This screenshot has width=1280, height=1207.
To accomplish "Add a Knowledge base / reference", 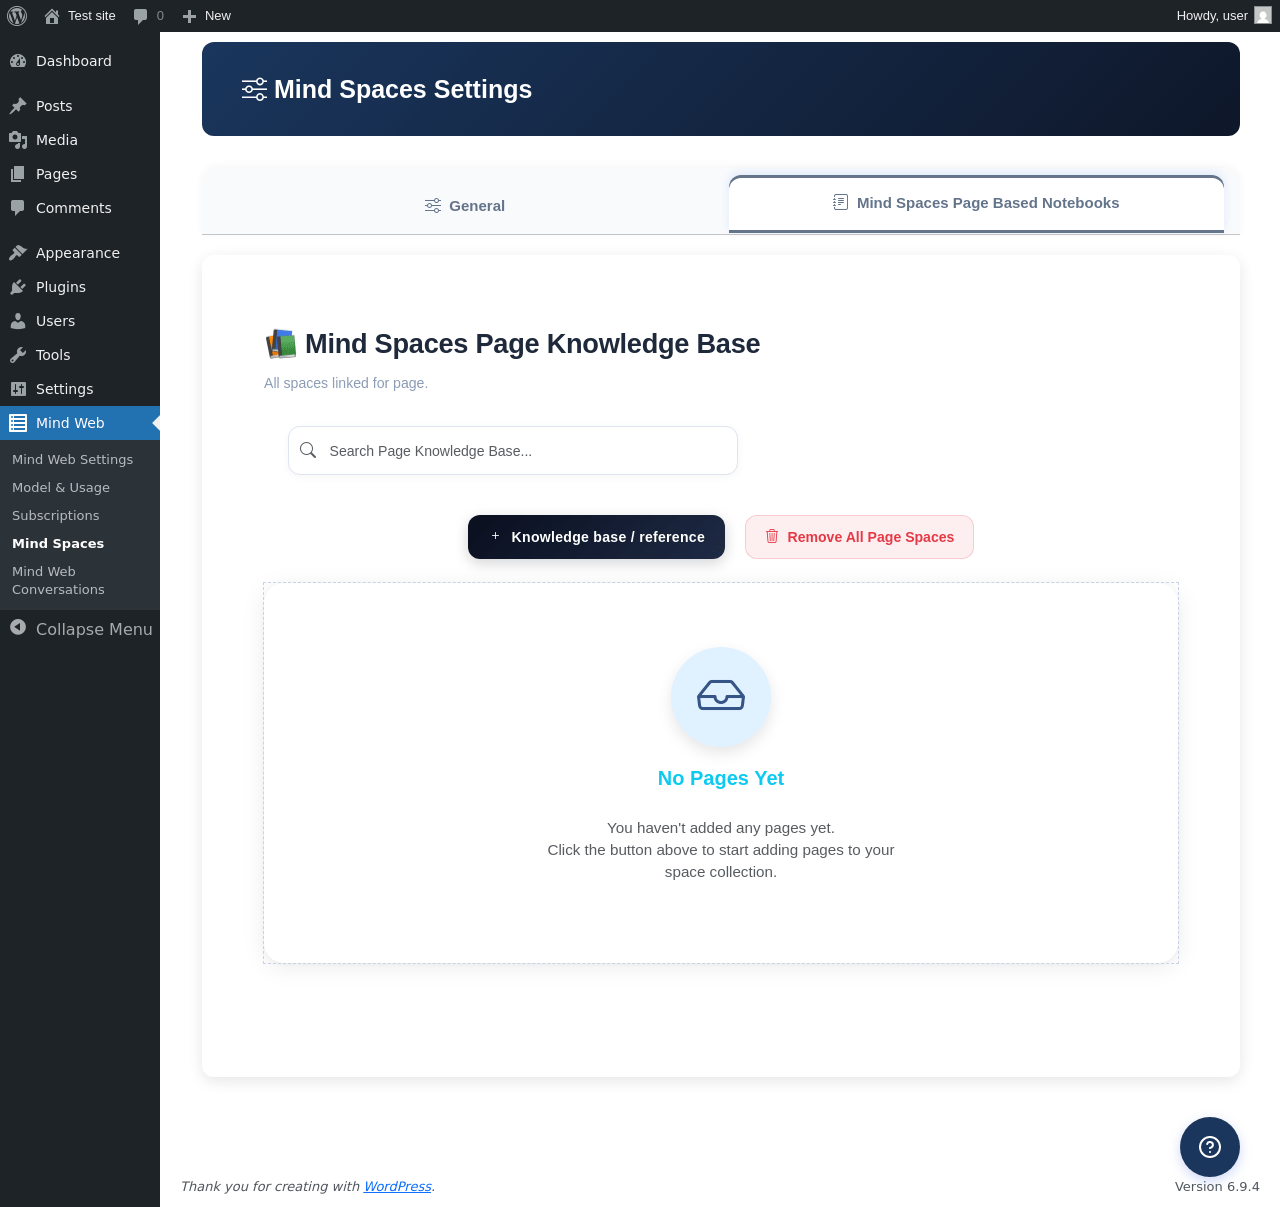I will [596, 537].
